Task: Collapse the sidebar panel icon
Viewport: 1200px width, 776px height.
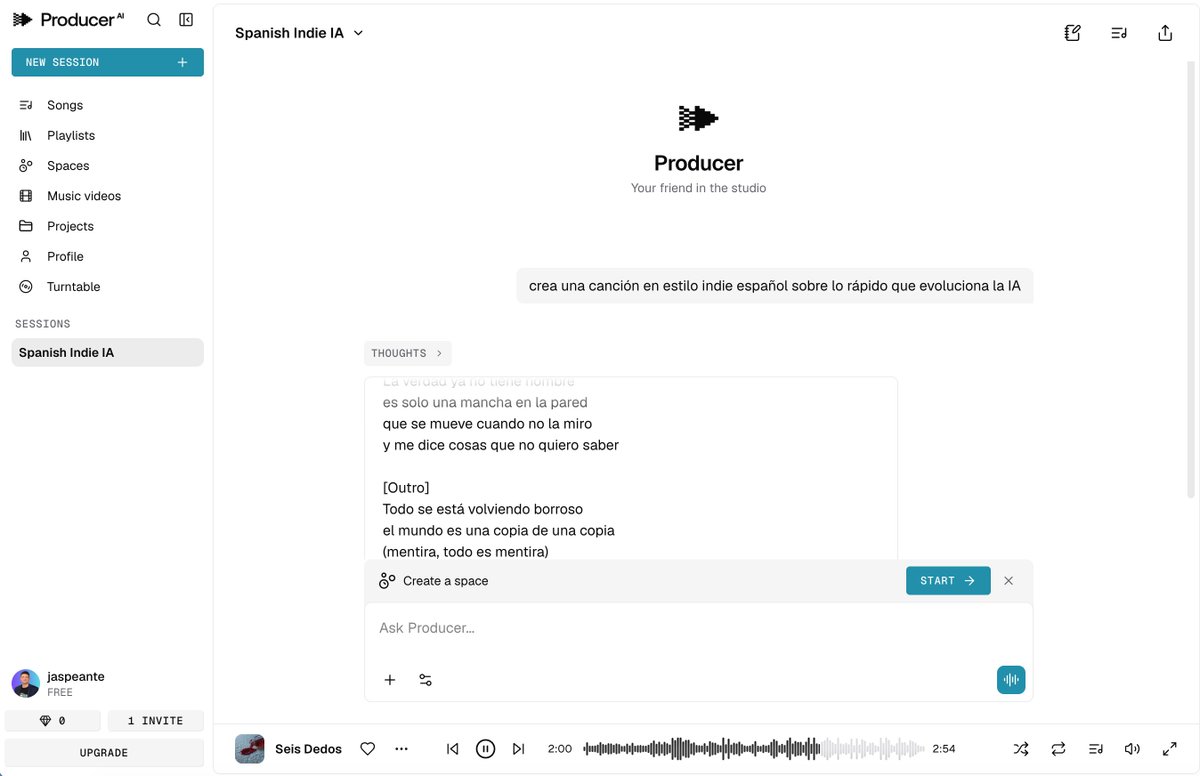Action: tap(186, 19)
